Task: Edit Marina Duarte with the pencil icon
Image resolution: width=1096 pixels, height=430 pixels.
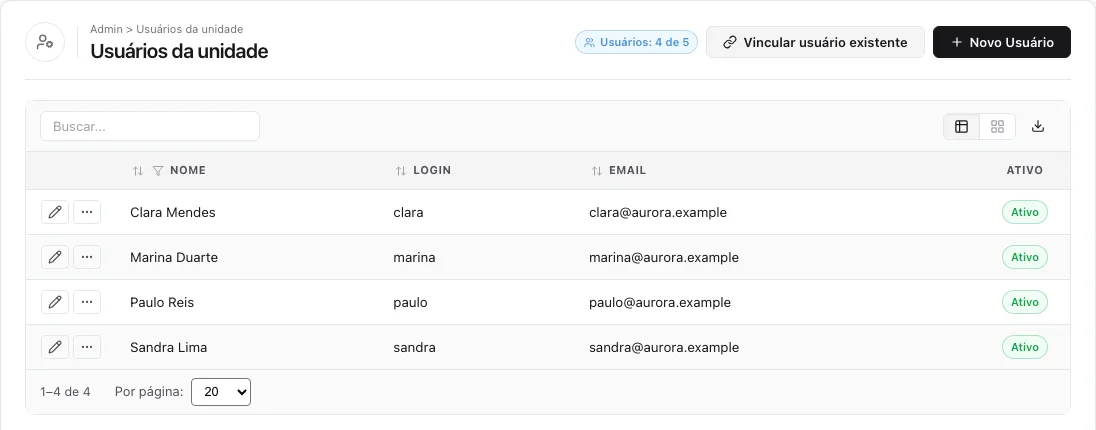Action: click(x=55, y=257)
